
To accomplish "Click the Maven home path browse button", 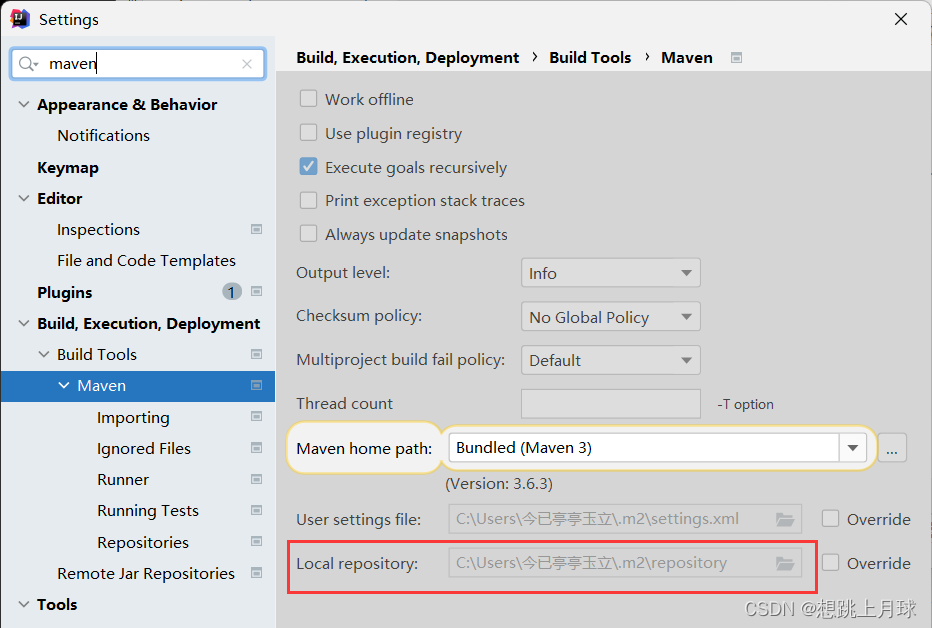I will (x=892, y=448).
